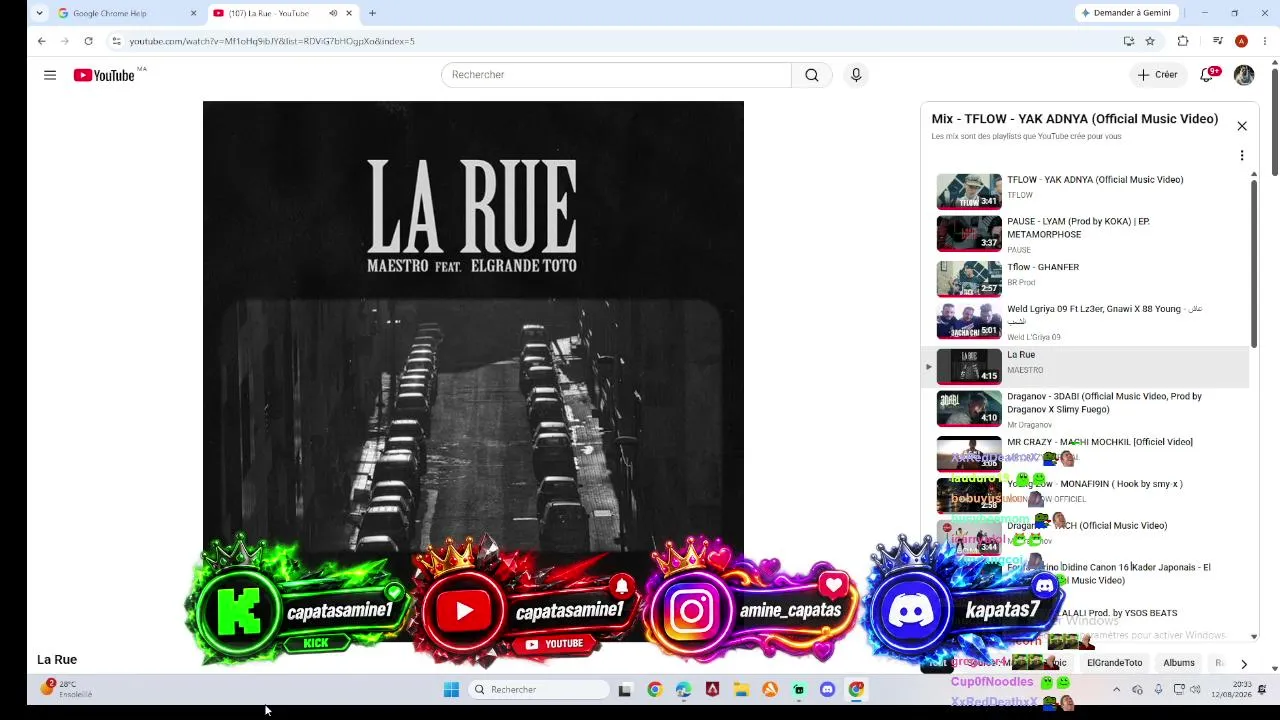The image size is (1280, 720).
Task: Open the weather widget showing 28°C
Action: (66, 689)
